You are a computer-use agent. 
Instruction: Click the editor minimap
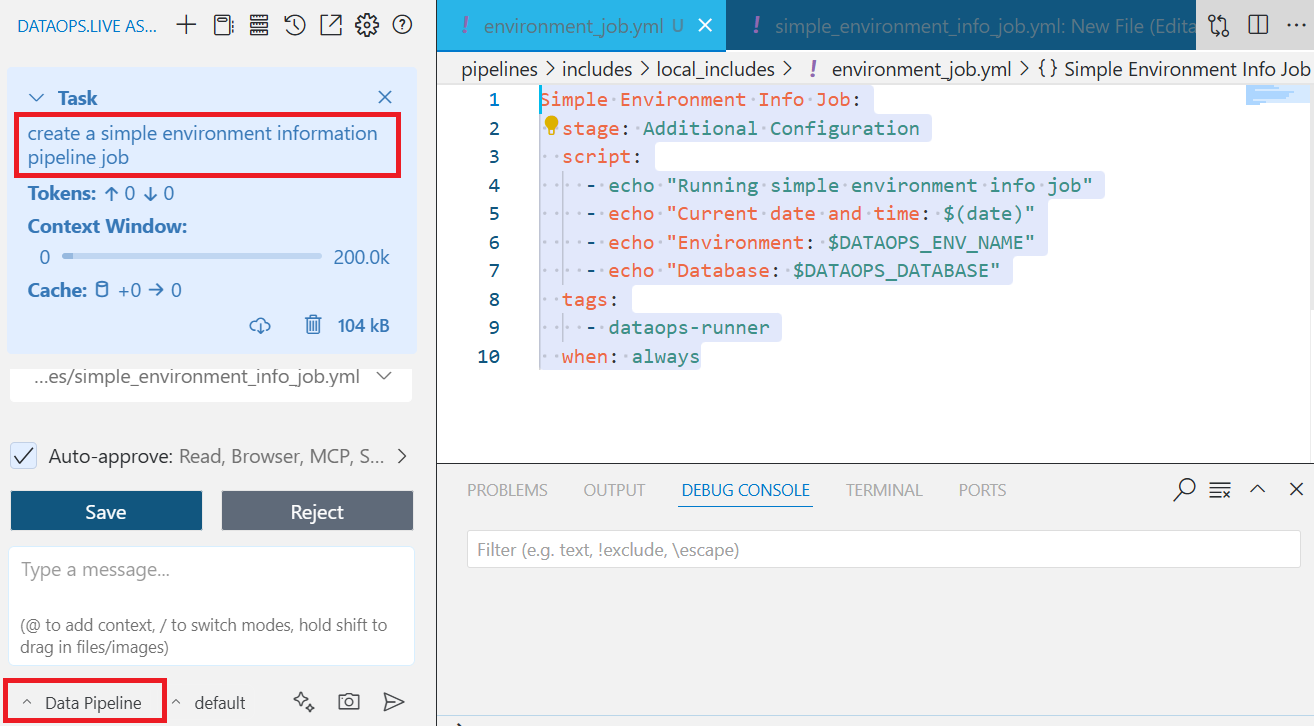point(1279,95)
